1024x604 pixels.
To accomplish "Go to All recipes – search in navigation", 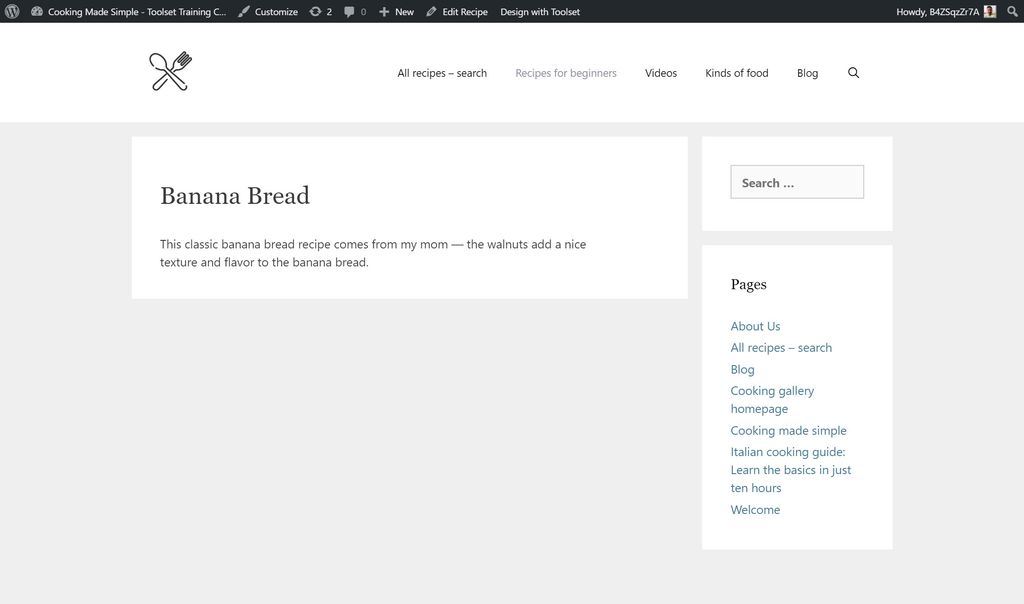I will click(x=442, y=73).
